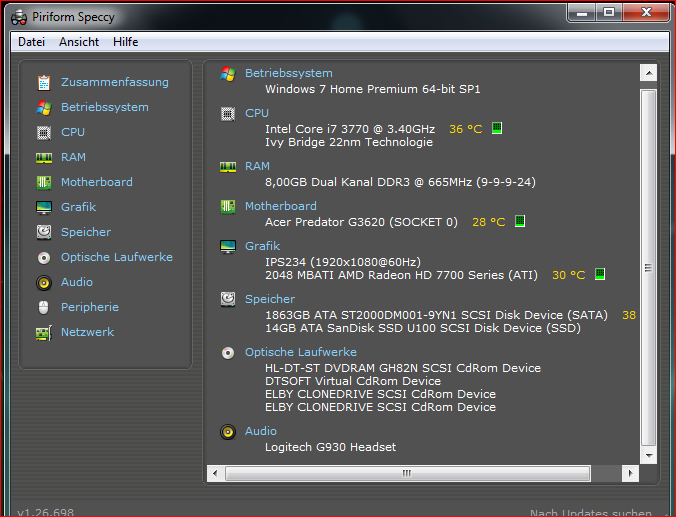Select Zusammenfassung in the sidebar
676x517 pixels.
[x=115, y=82]
